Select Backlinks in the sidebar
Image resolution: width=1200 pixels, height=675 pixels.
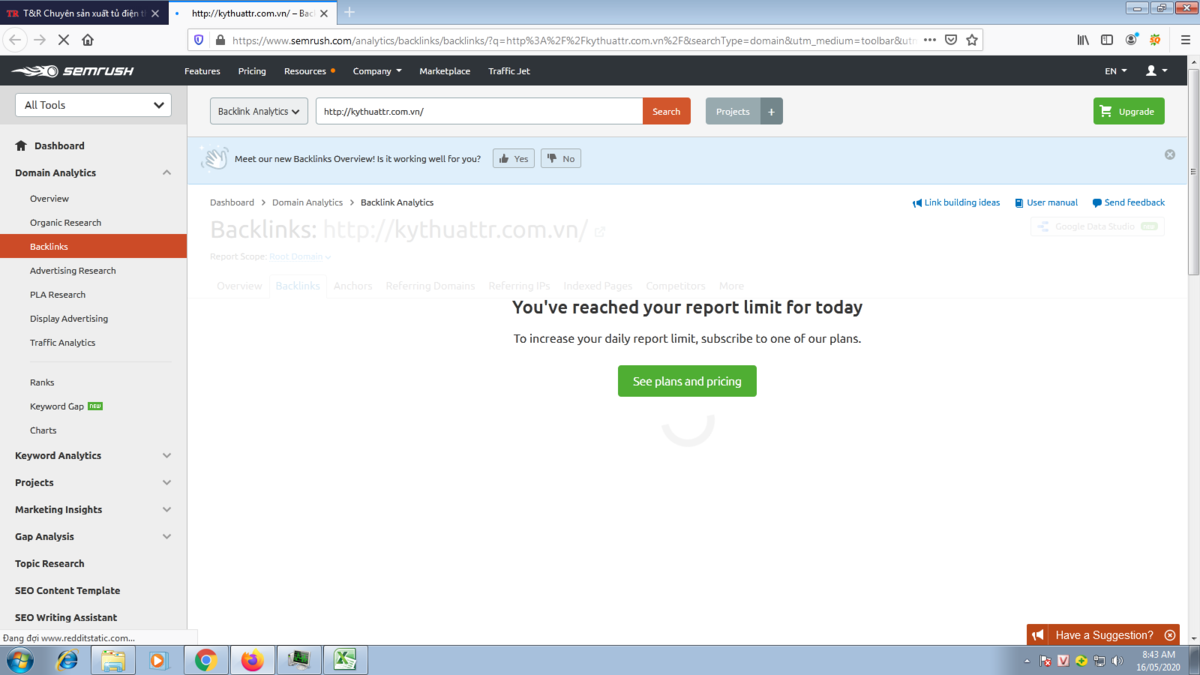(x=93, y=247)
